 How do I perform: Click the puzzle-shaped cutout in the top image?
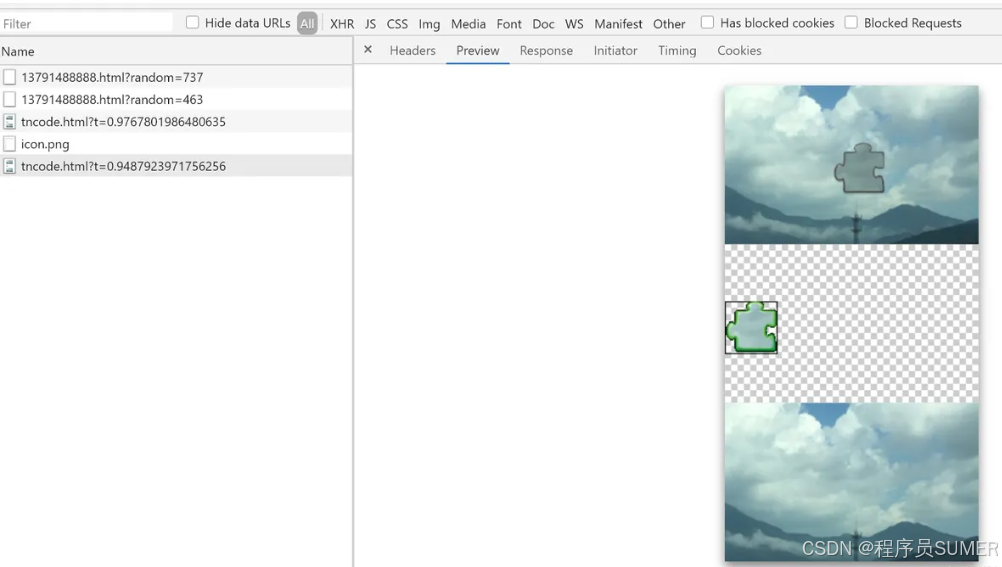tap(860, 168)
